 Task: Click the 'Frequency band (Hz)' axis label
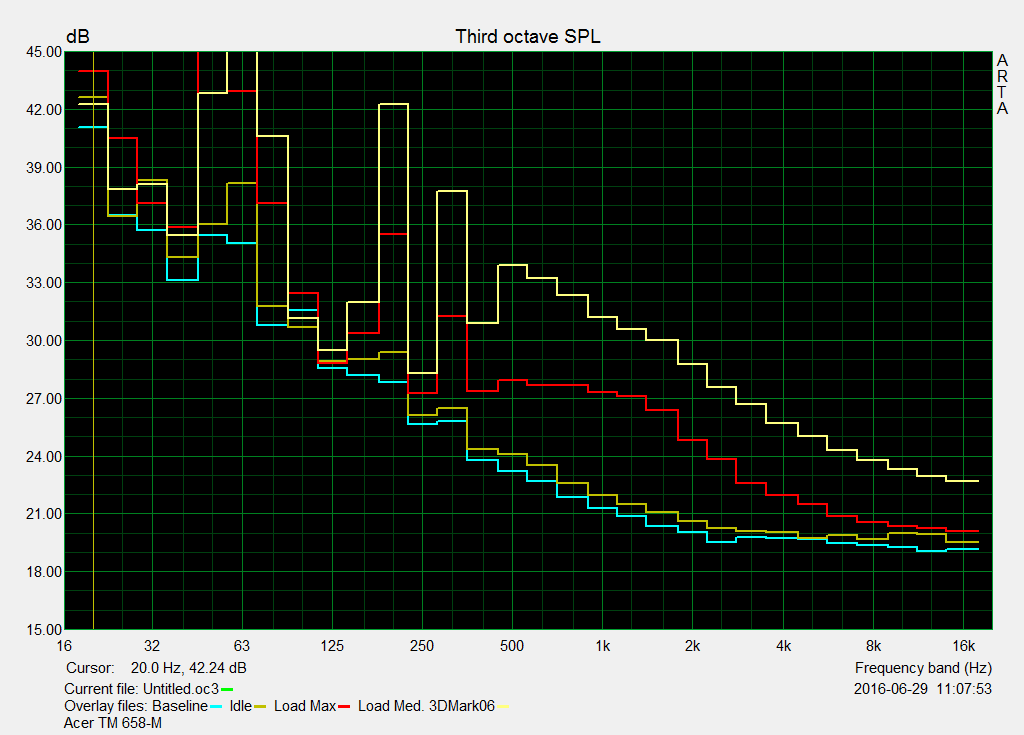pos(923,668)
